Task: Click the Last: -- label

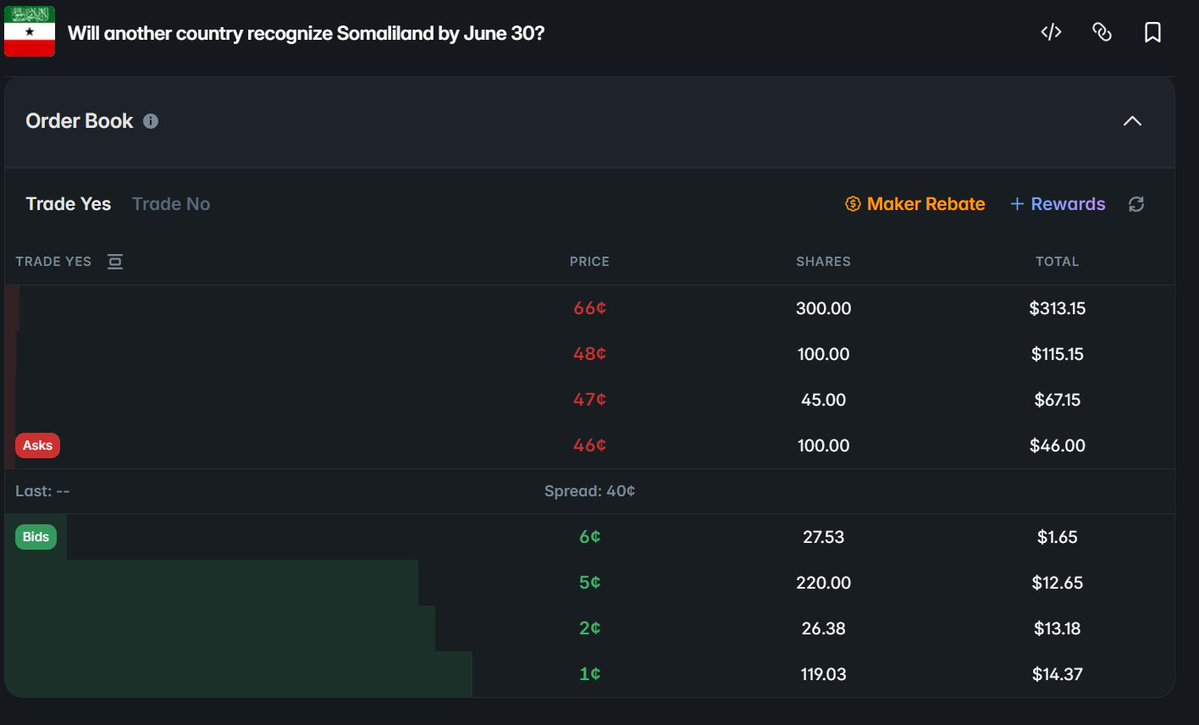Action: (x=43, y=491)
